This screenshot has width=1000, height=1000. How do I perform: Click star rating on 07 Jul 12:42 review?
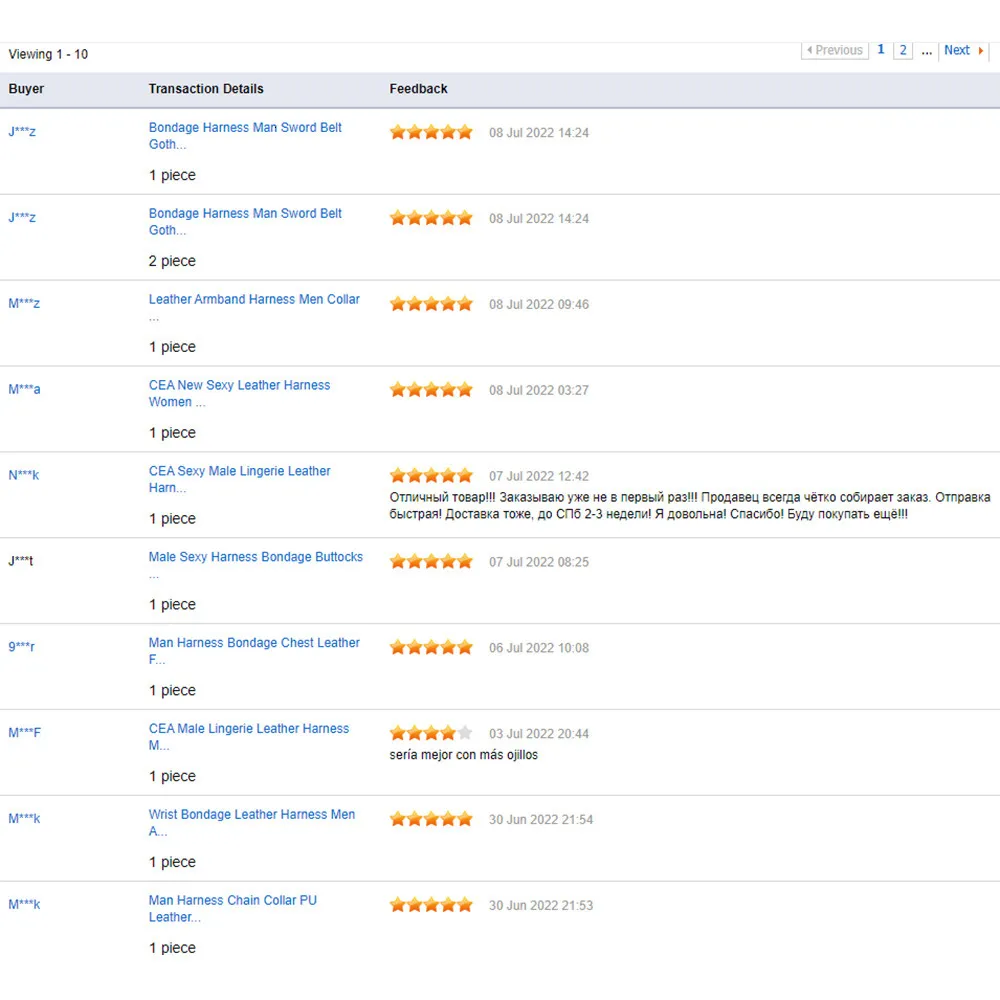point(431,475)
